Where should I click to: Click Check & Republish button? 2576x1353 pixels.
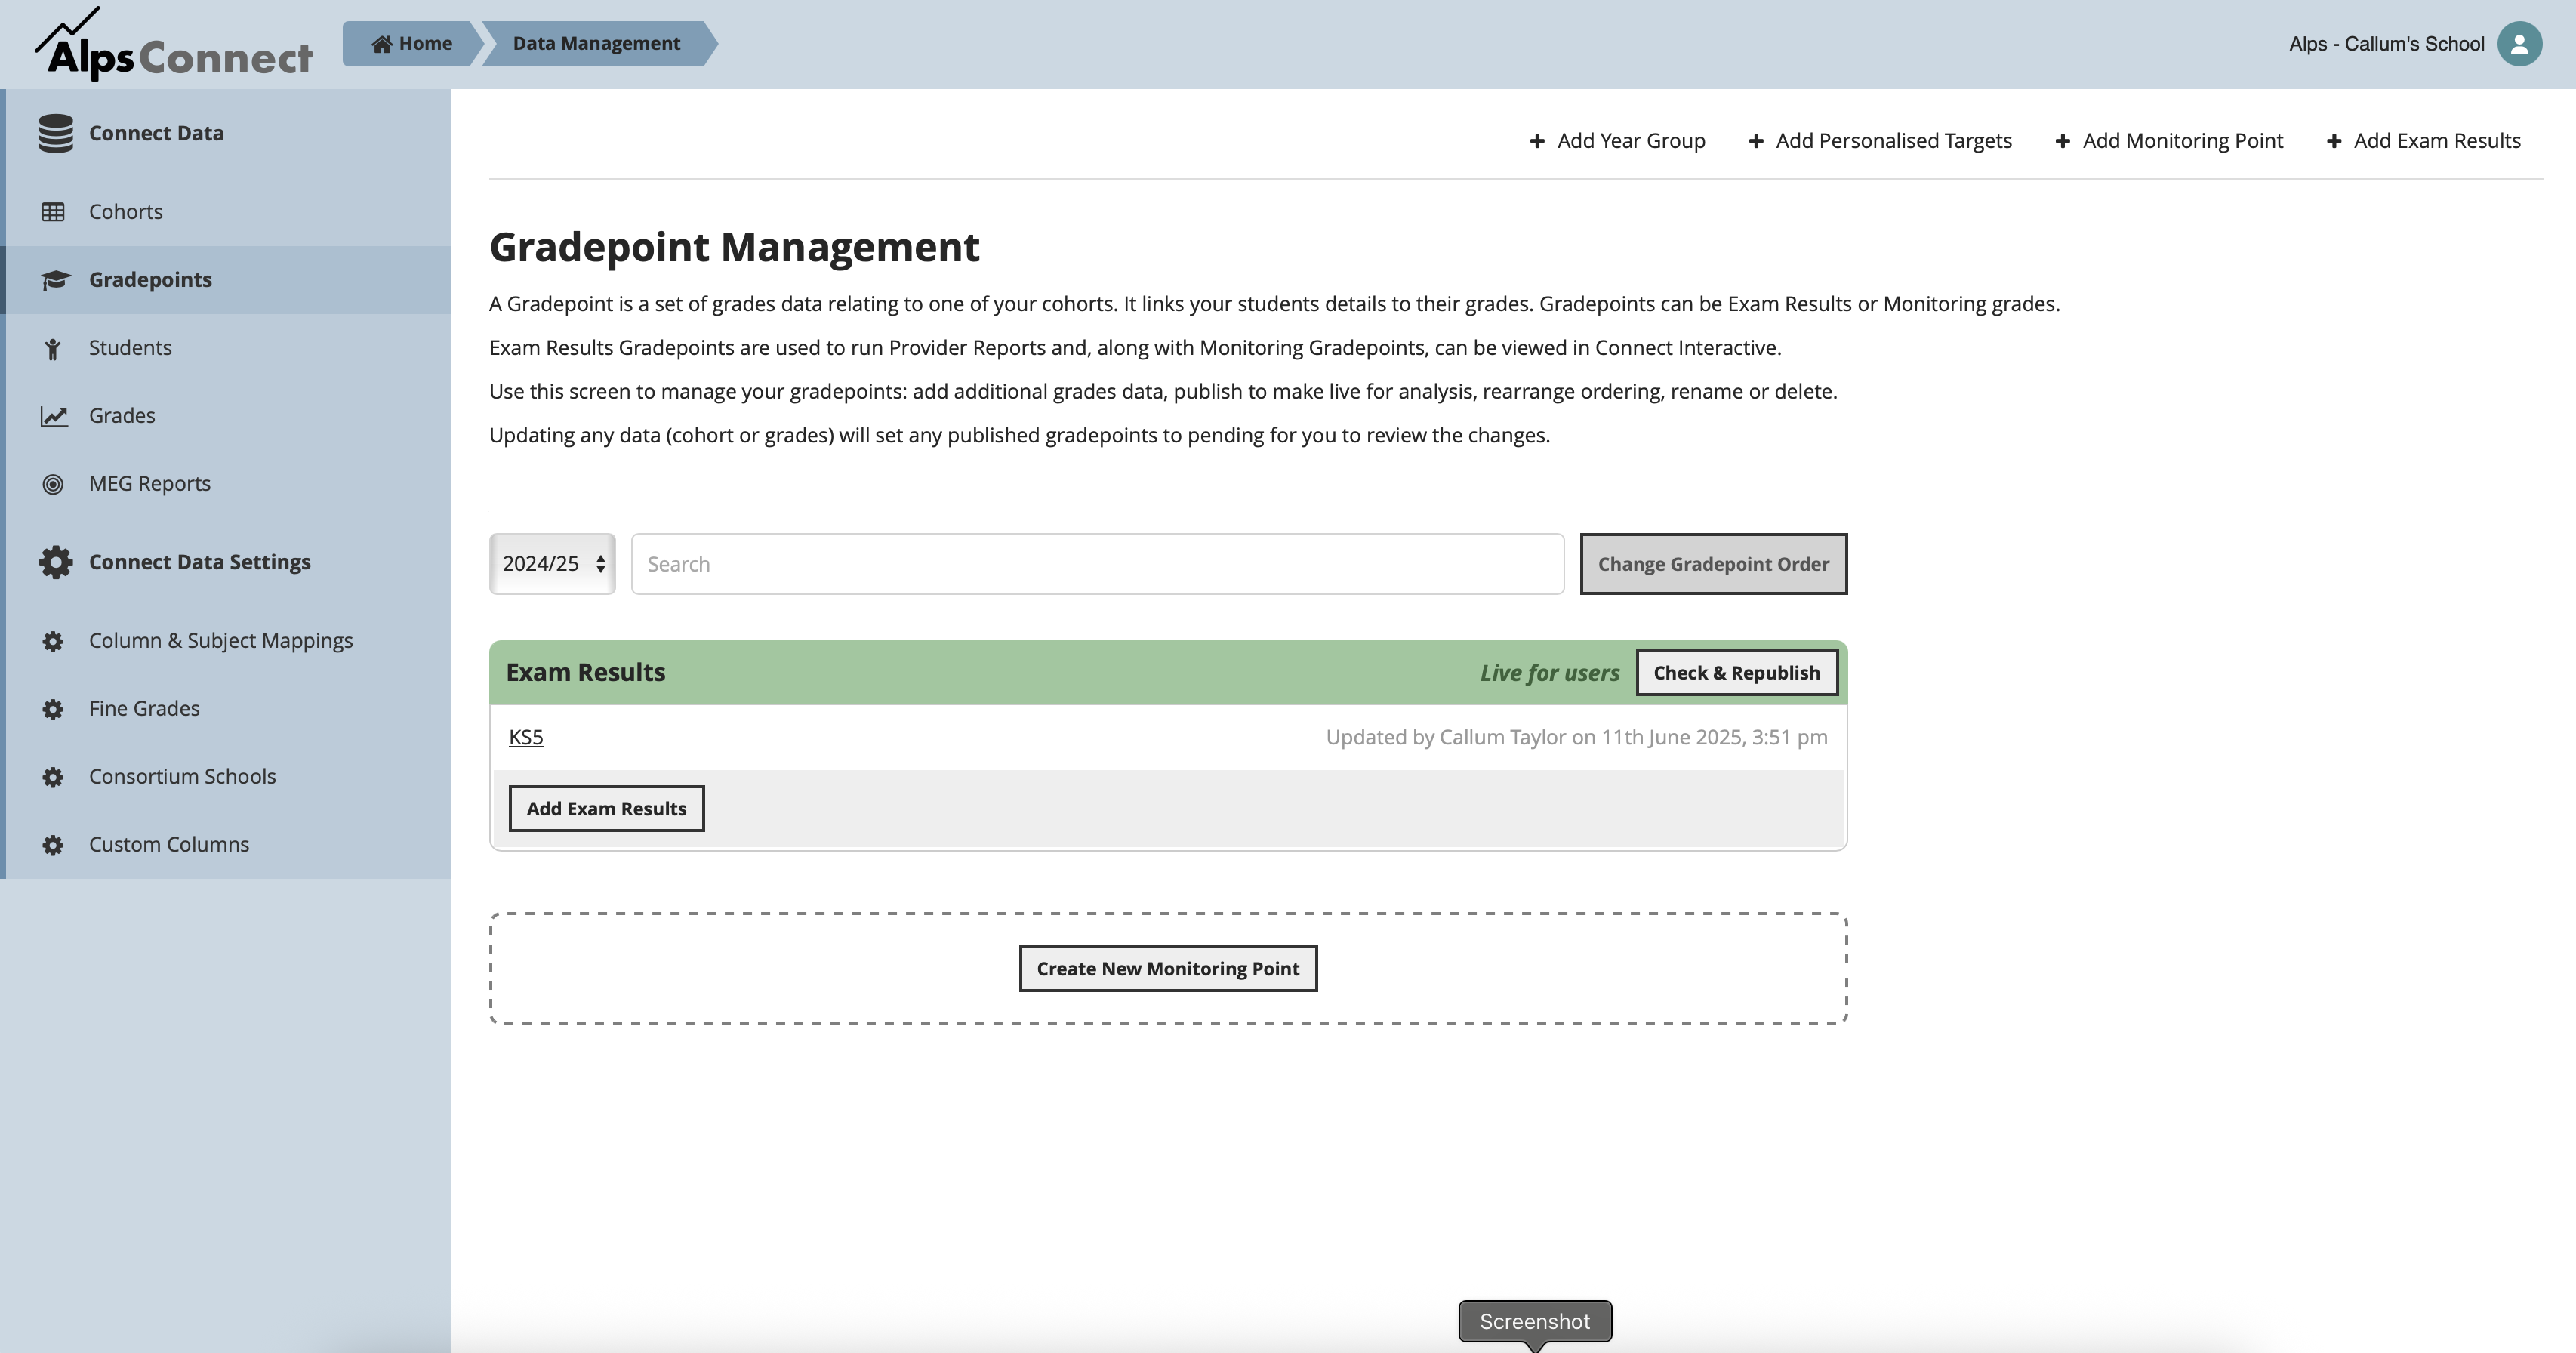pos(1736,673)
